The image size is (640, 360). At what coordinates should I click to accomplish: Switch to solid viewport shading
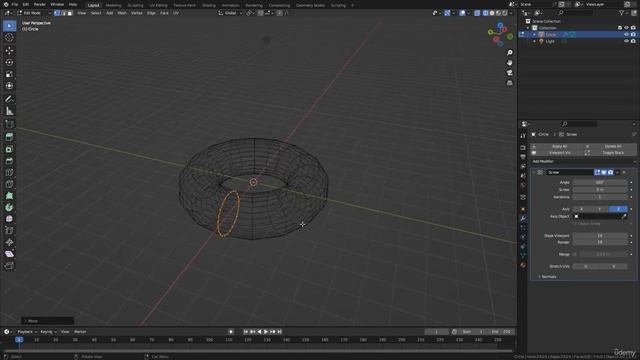(x=492, y=13)
